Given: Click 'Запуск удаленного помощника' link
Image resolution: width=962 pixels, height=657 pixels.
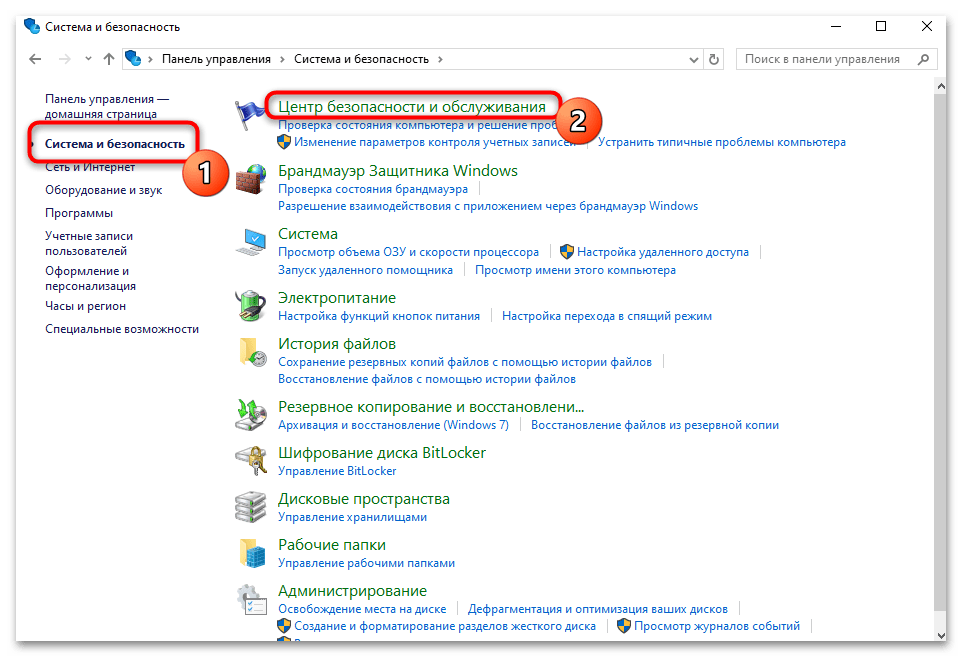Looking at the screenshot, I should point(366,270).
